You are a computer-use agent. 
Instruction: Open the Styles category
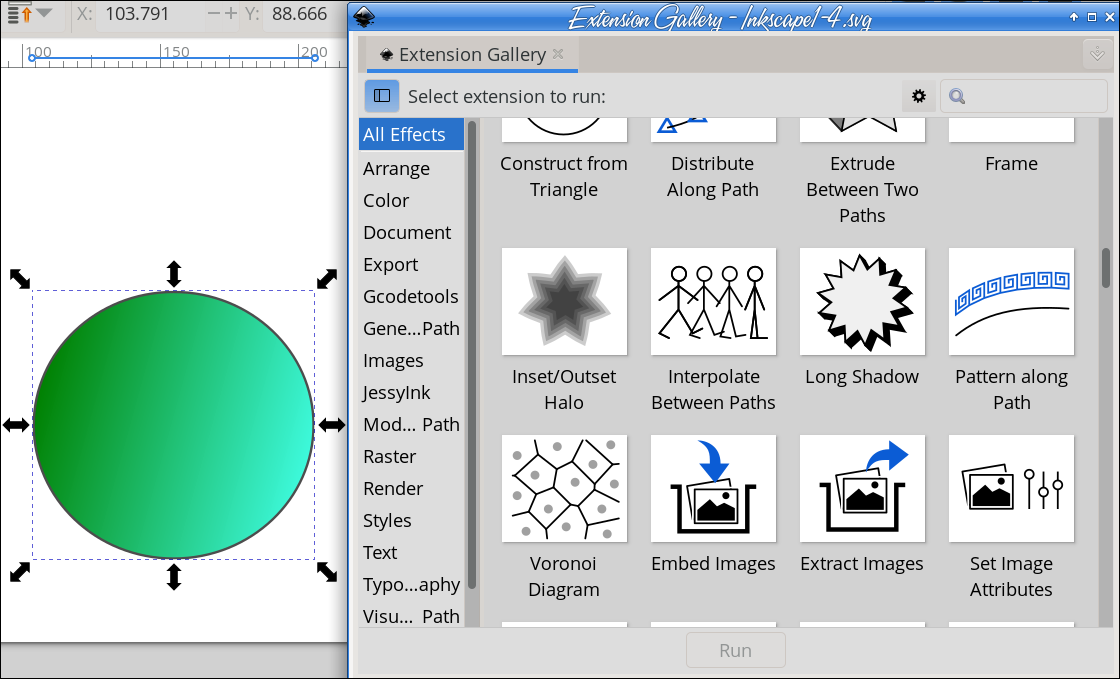coord(411,520)
